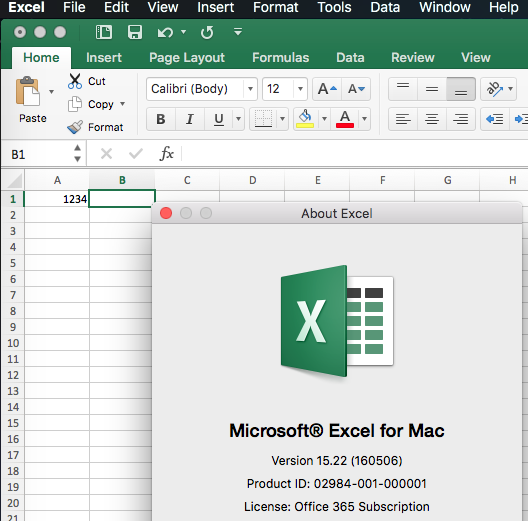
Task: Set top vertical alignment
Action: pyautogui.click(x=403, y=89)
